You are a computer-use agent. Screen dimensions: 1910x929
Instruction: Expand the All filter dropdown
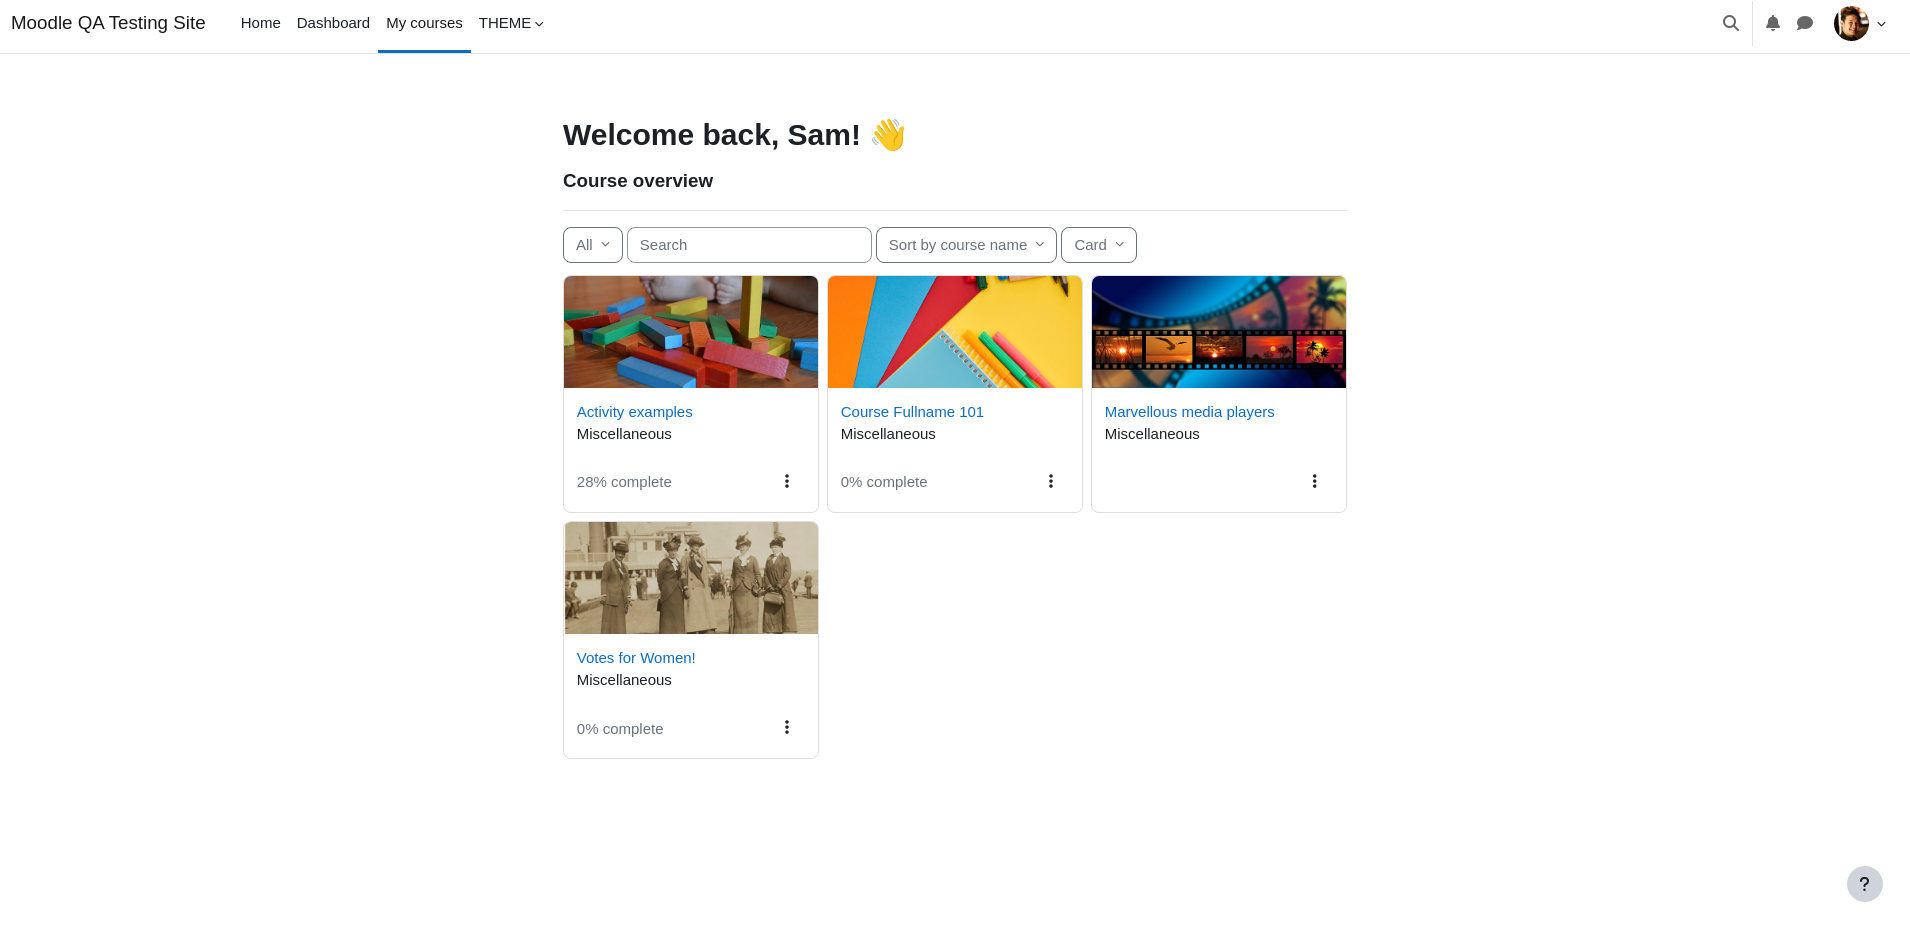click(x=593, y=245)
